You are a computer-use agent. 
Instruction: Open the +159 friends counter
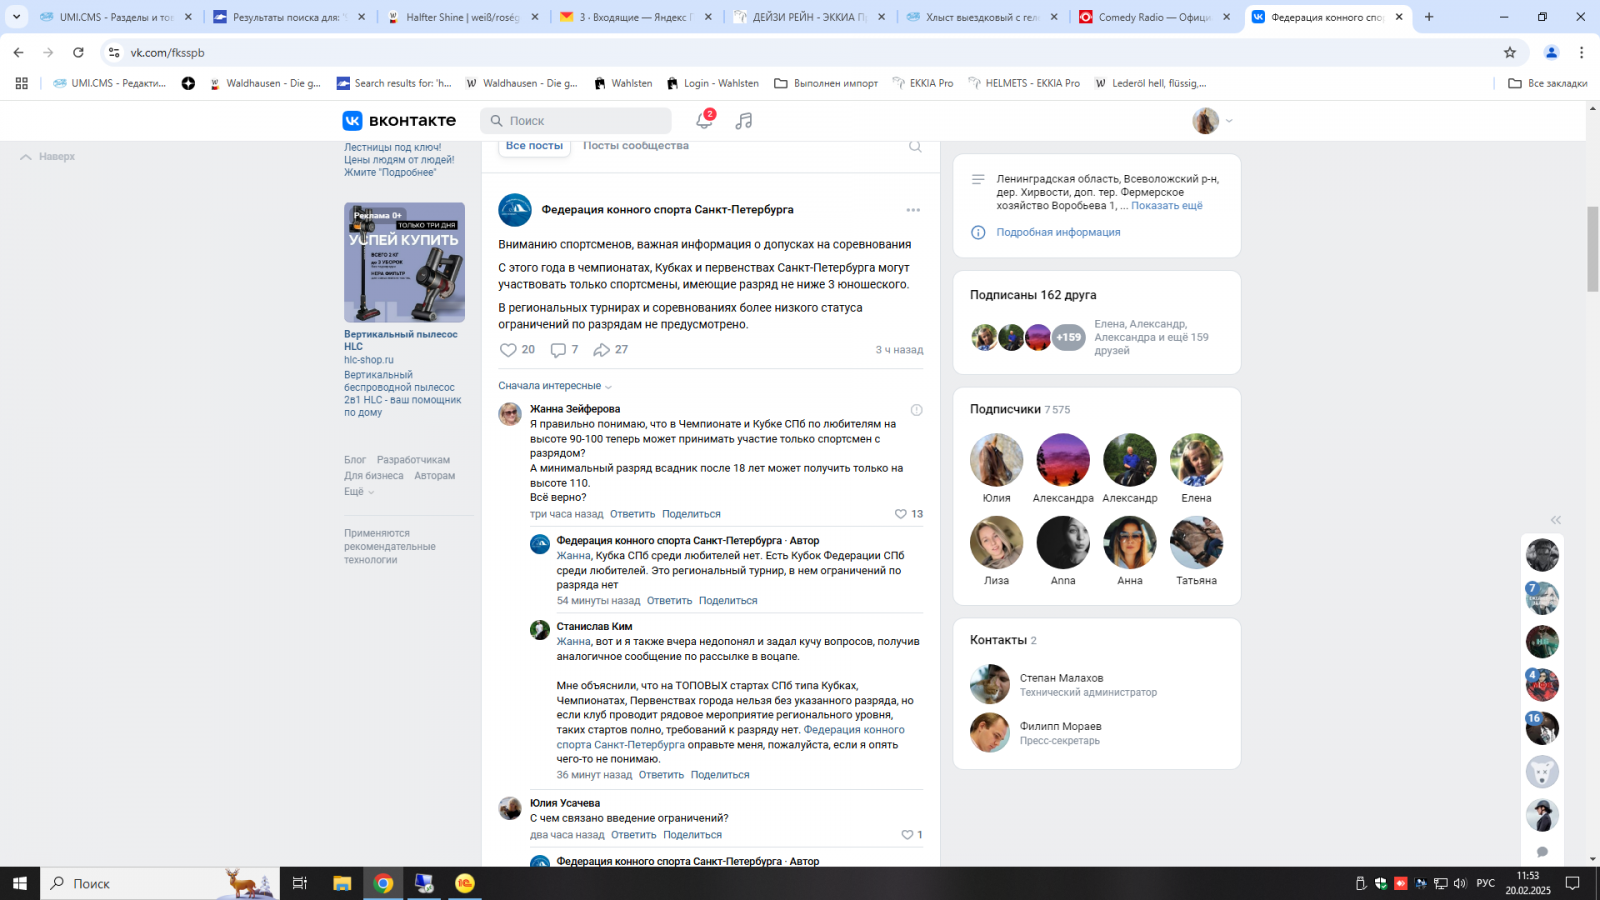(1068, 337)
